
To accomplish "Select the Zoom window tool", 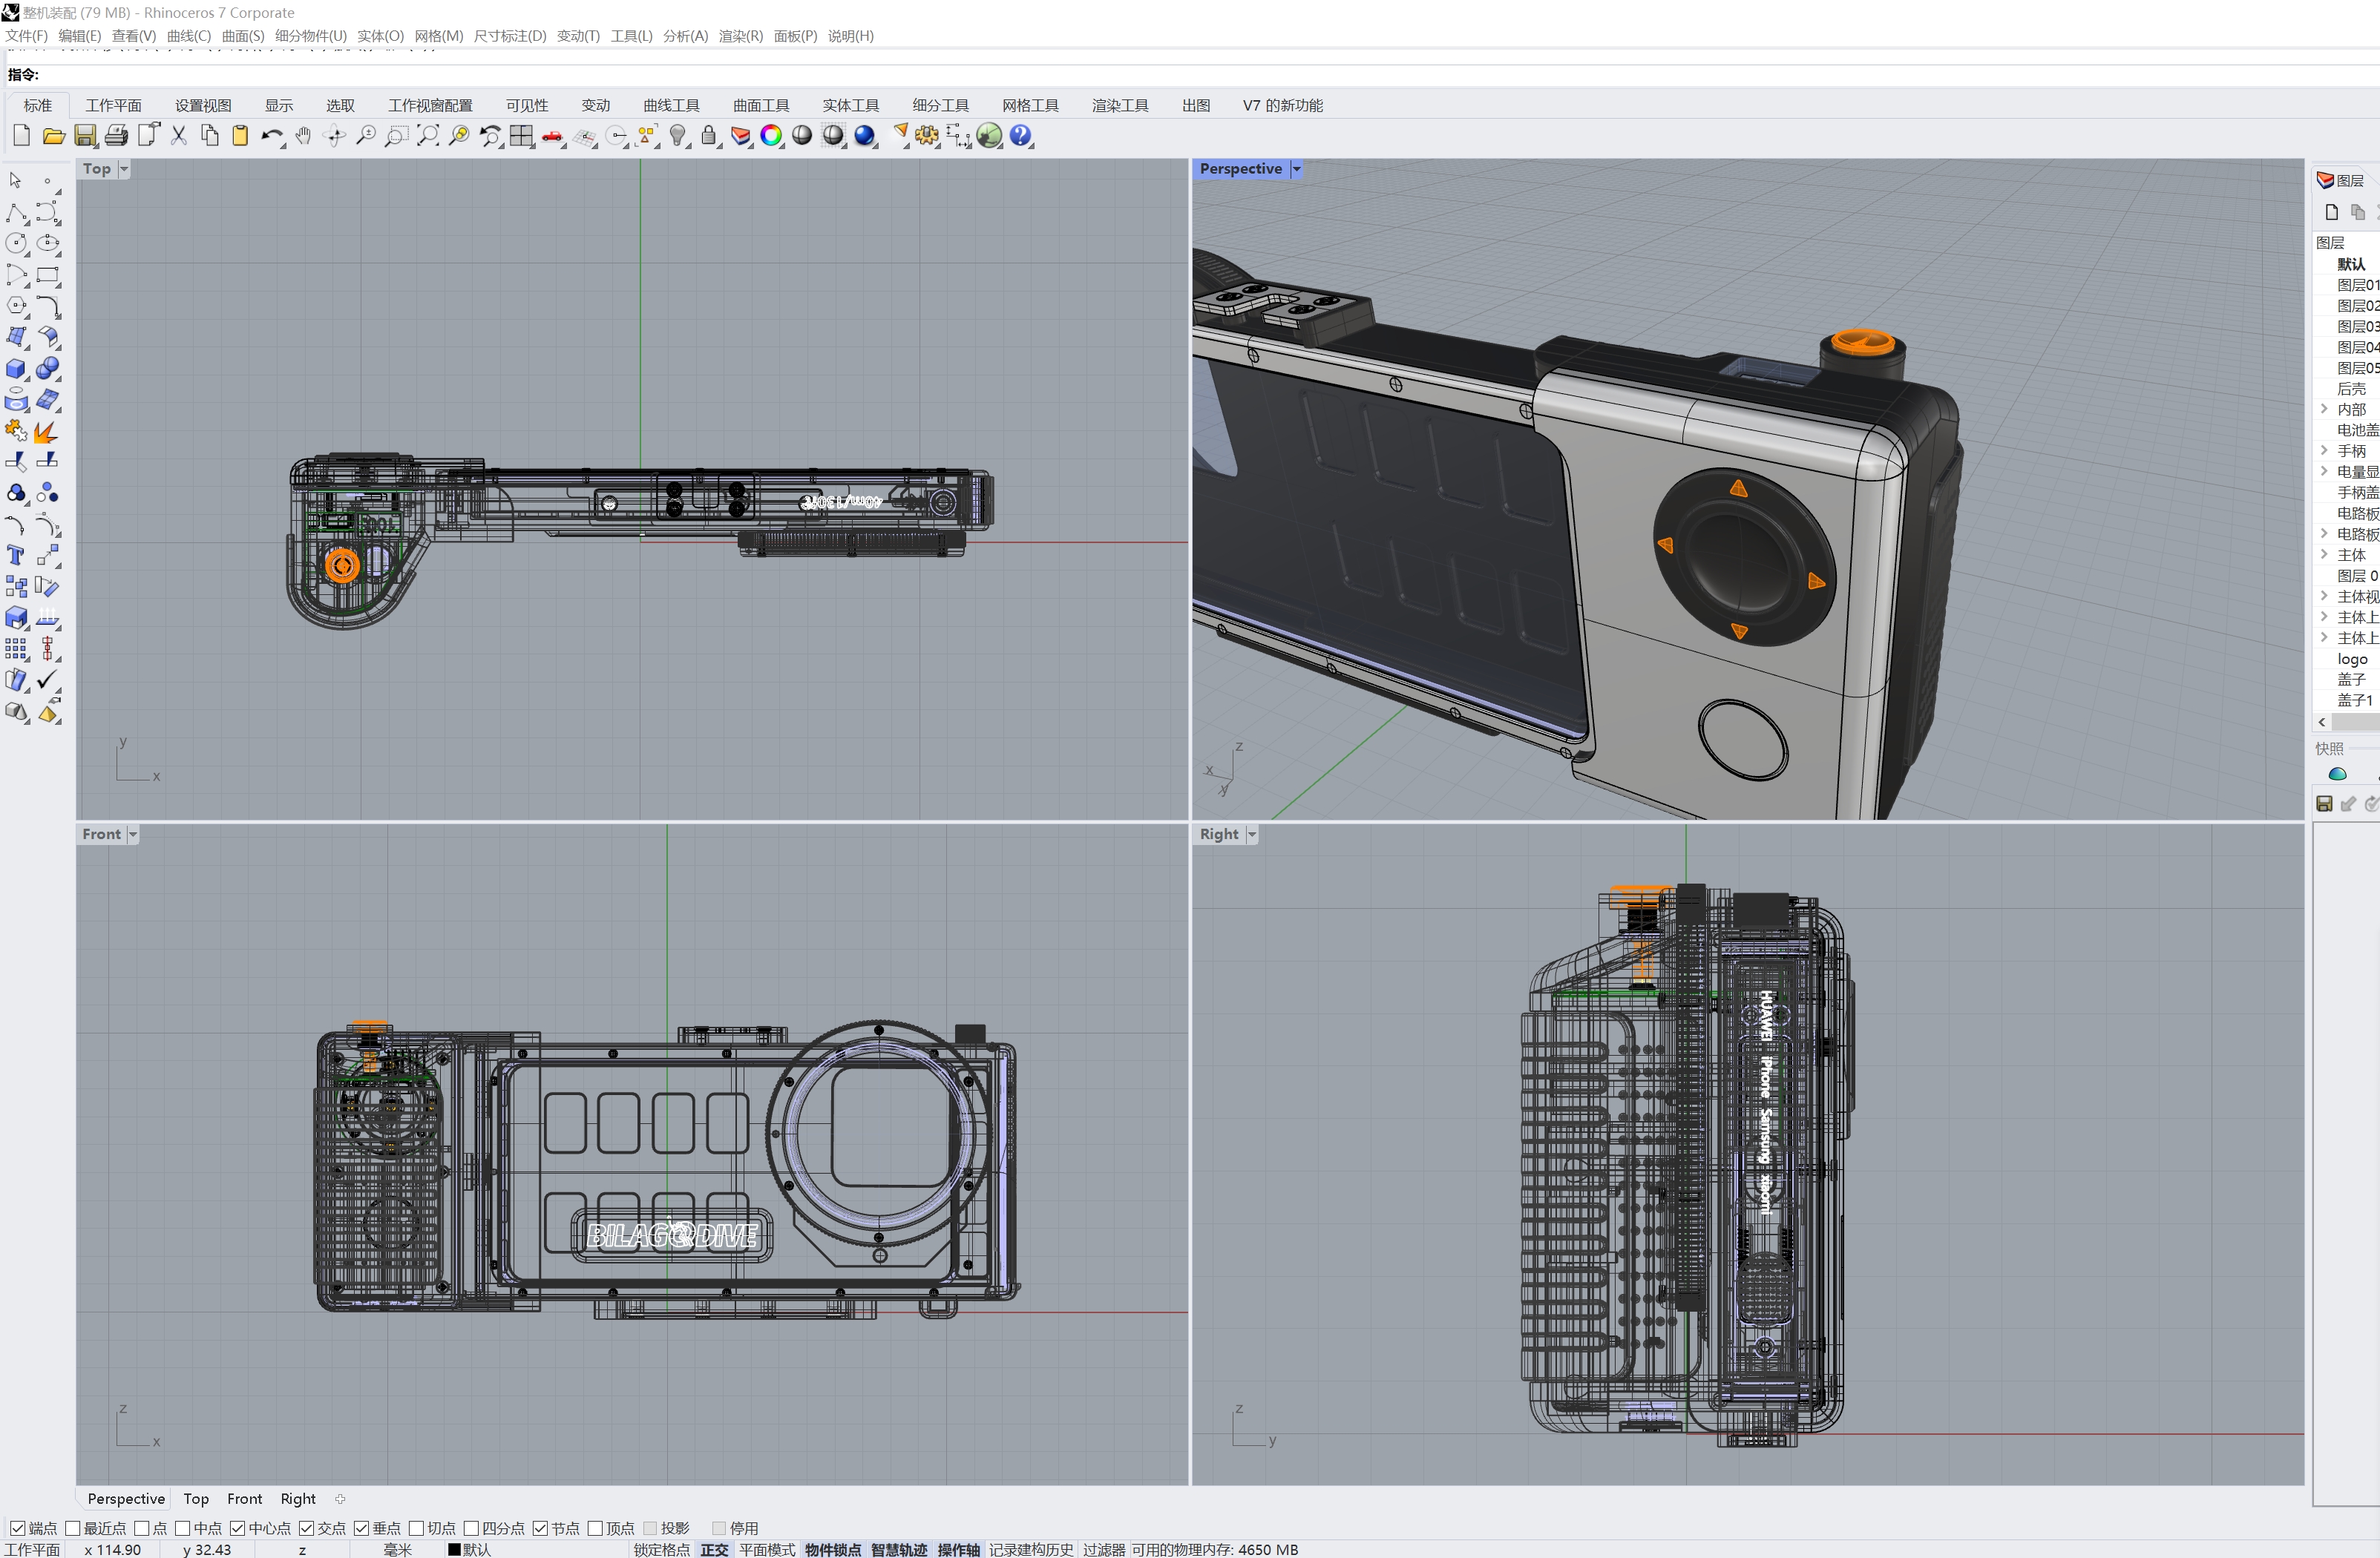I will [396, 136].
